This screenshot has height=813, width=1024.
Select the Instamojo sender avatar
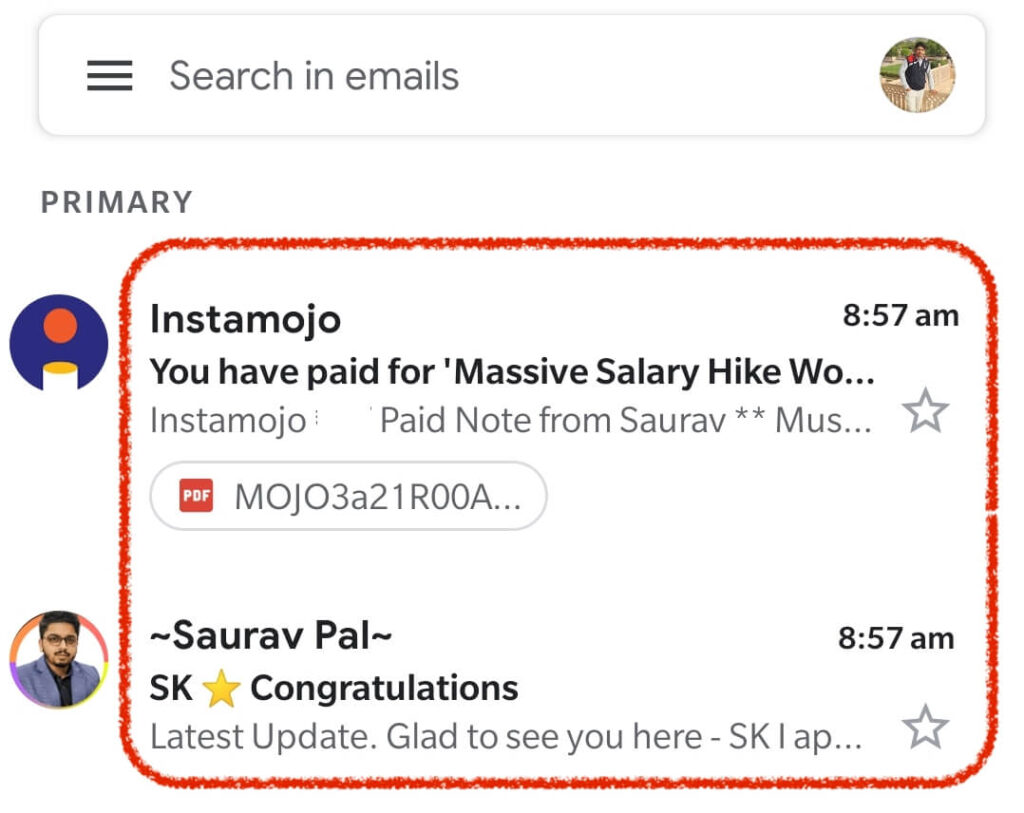click(x=57, y=342)
